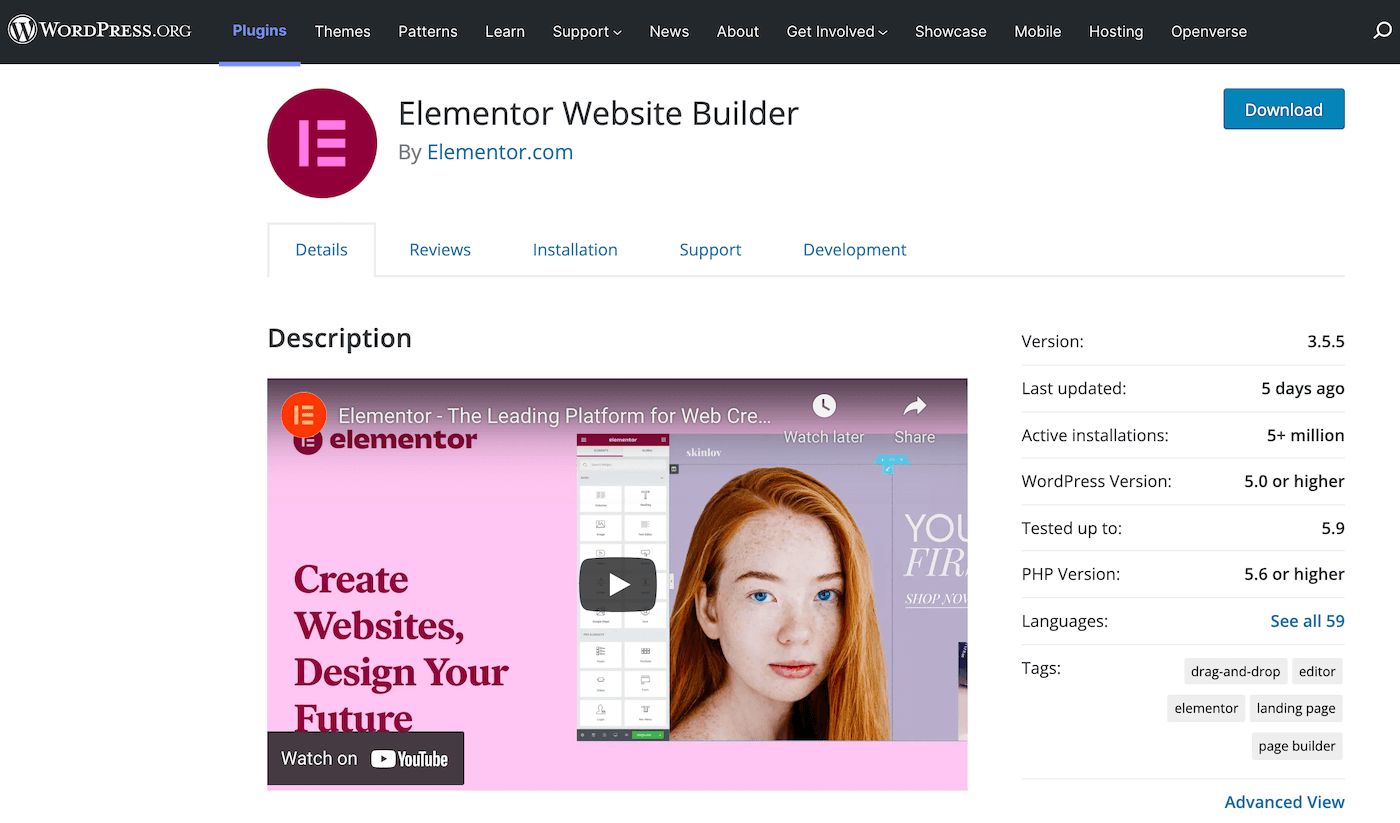This screenshot has width=1400, height=823.
Task: Select the Details tab
Action: (x=322, y=250)
